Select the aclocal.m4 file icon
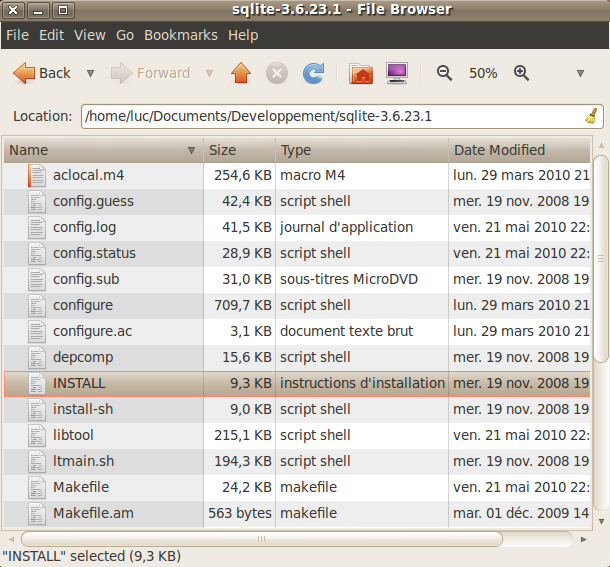This screenshot has width=610, height=567. pos(37,176)
